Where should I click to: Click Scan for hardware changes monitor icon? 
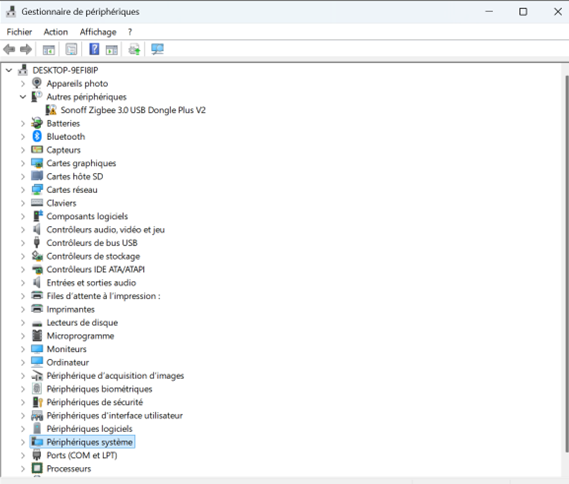pos(157,49)
